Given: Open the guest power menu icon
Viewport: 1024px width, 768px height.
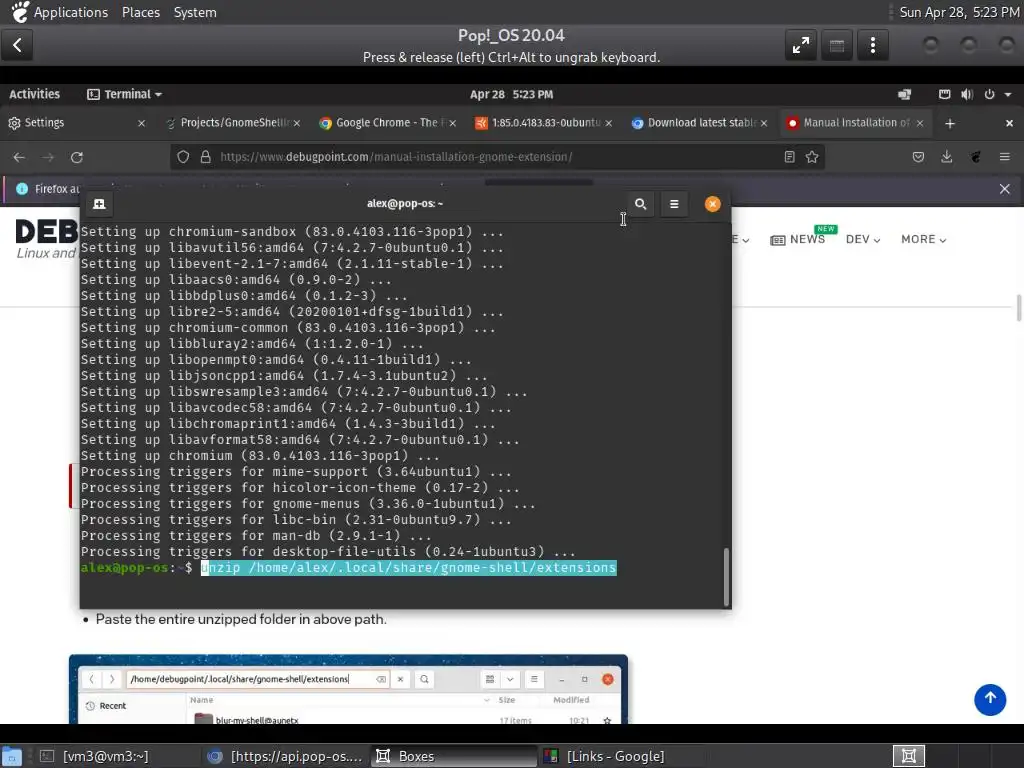Looking at the screenshot, I should point(989,95).
